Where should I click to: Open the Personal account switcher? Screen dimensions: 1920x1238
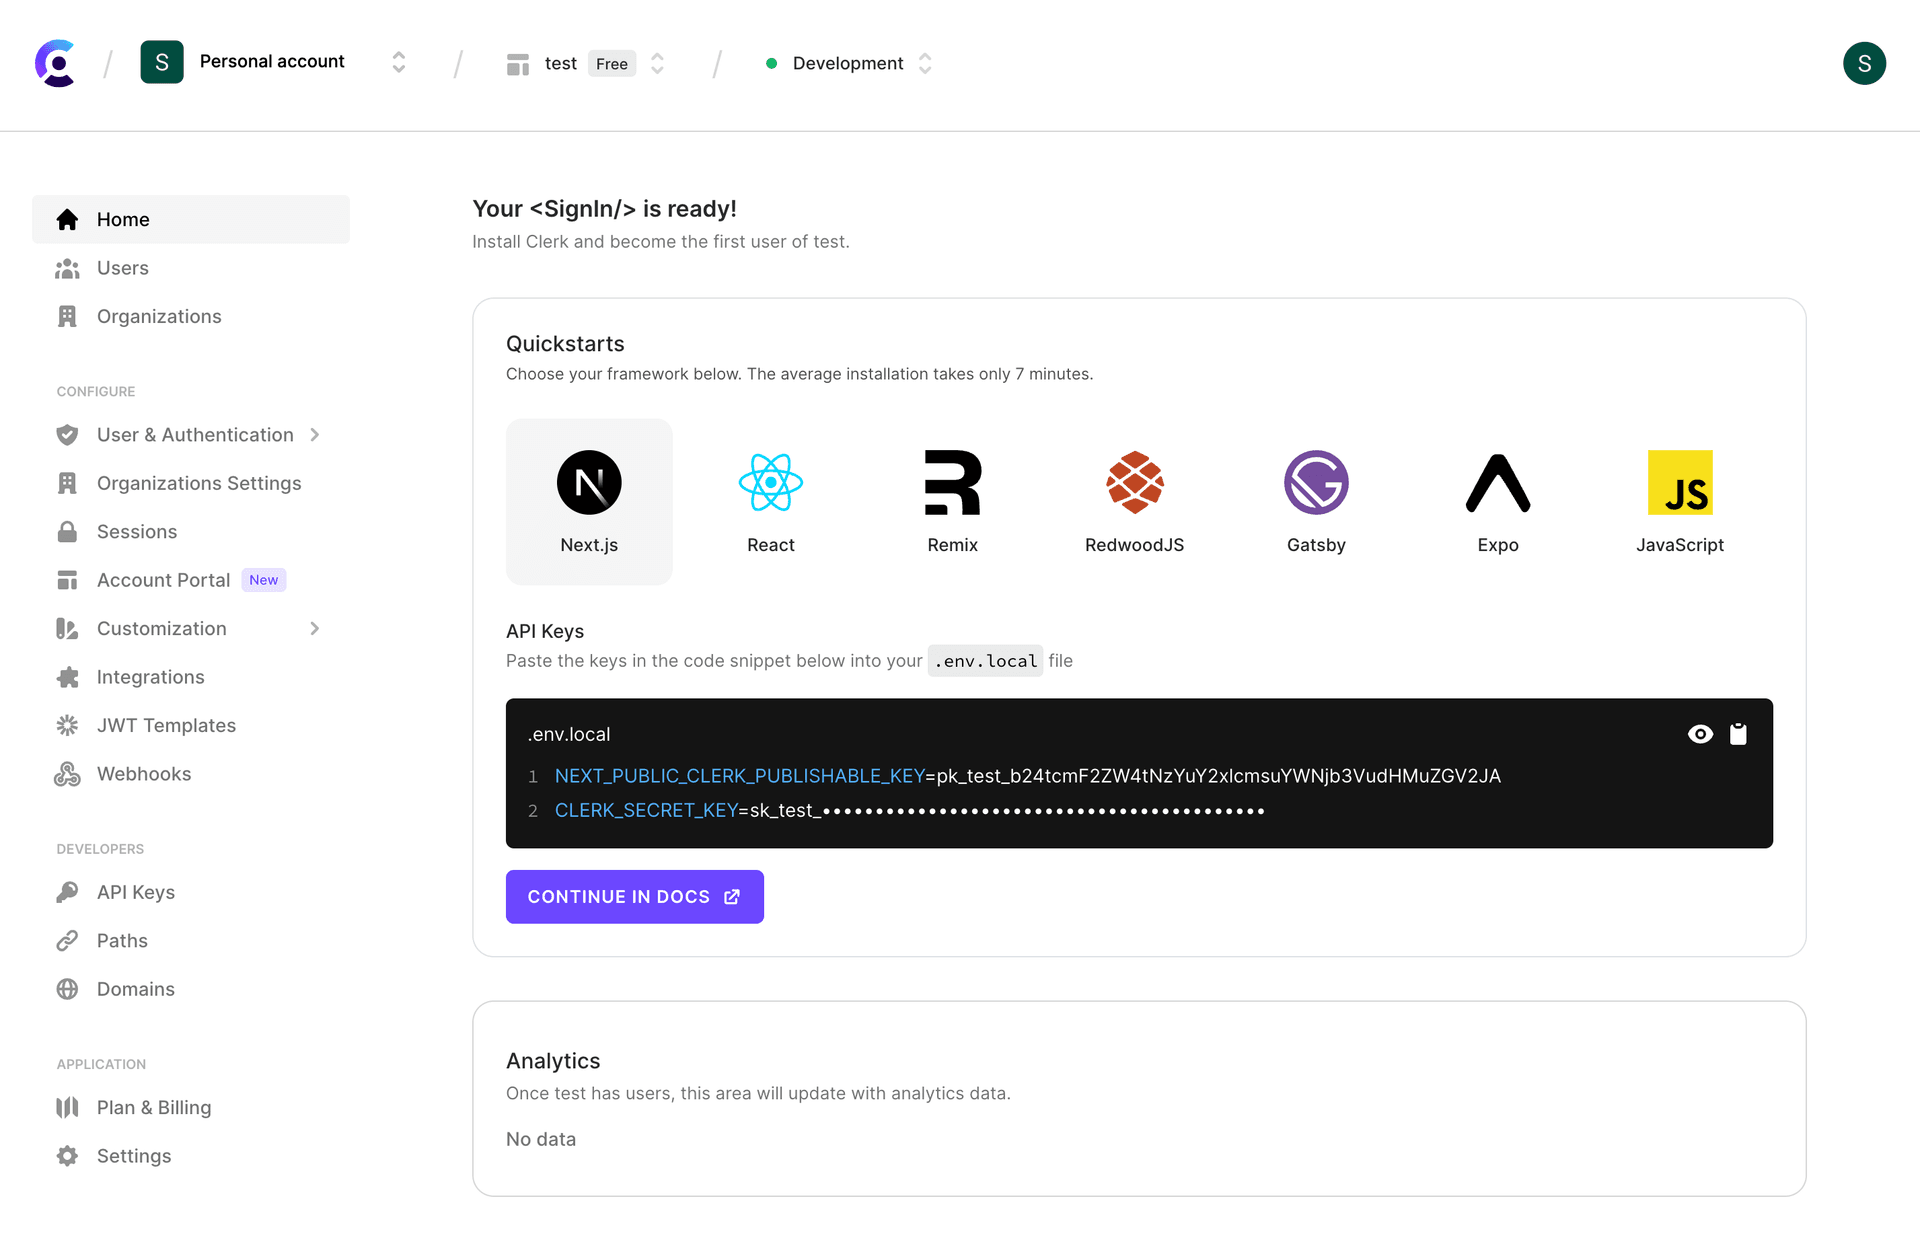(398, 63)
